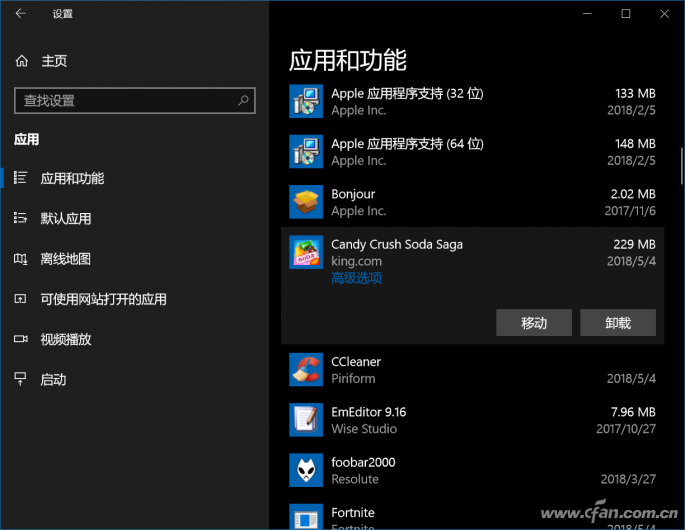The width and height of the screenshot is (685, 530).
Task: Open 可使用网站打开的应用 page
Action: tap(104, 299)
